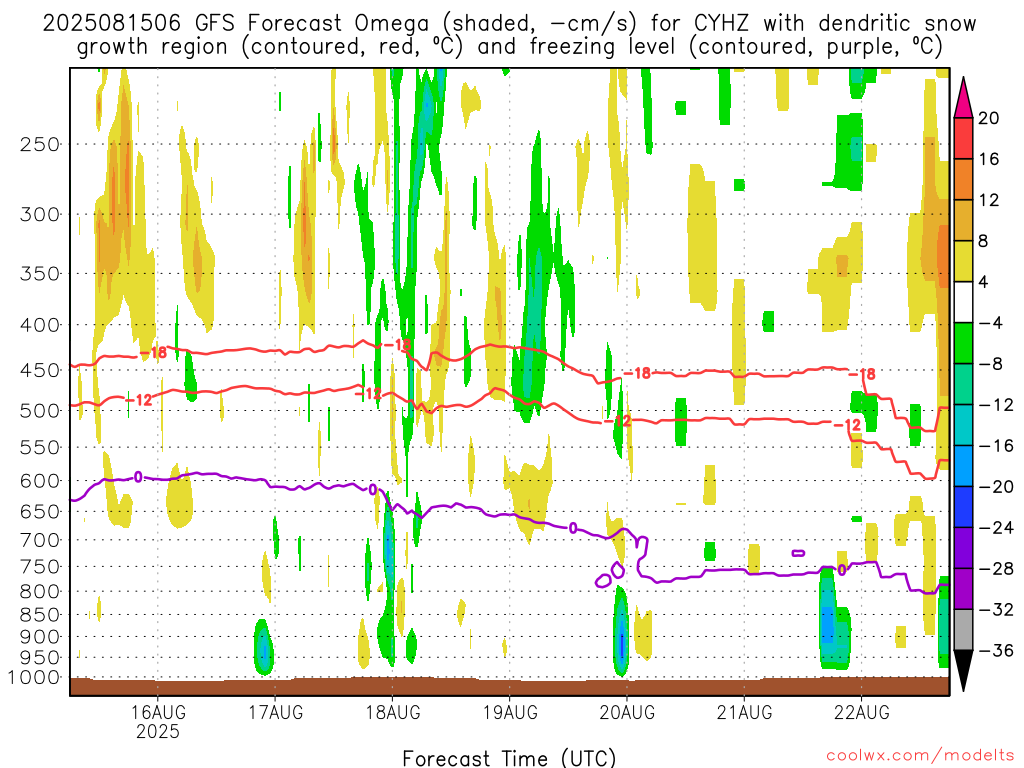This screenshot has height=768, width=1024.
Task: Click the green swatch between -8 and -4
Action: click(963, 343)
